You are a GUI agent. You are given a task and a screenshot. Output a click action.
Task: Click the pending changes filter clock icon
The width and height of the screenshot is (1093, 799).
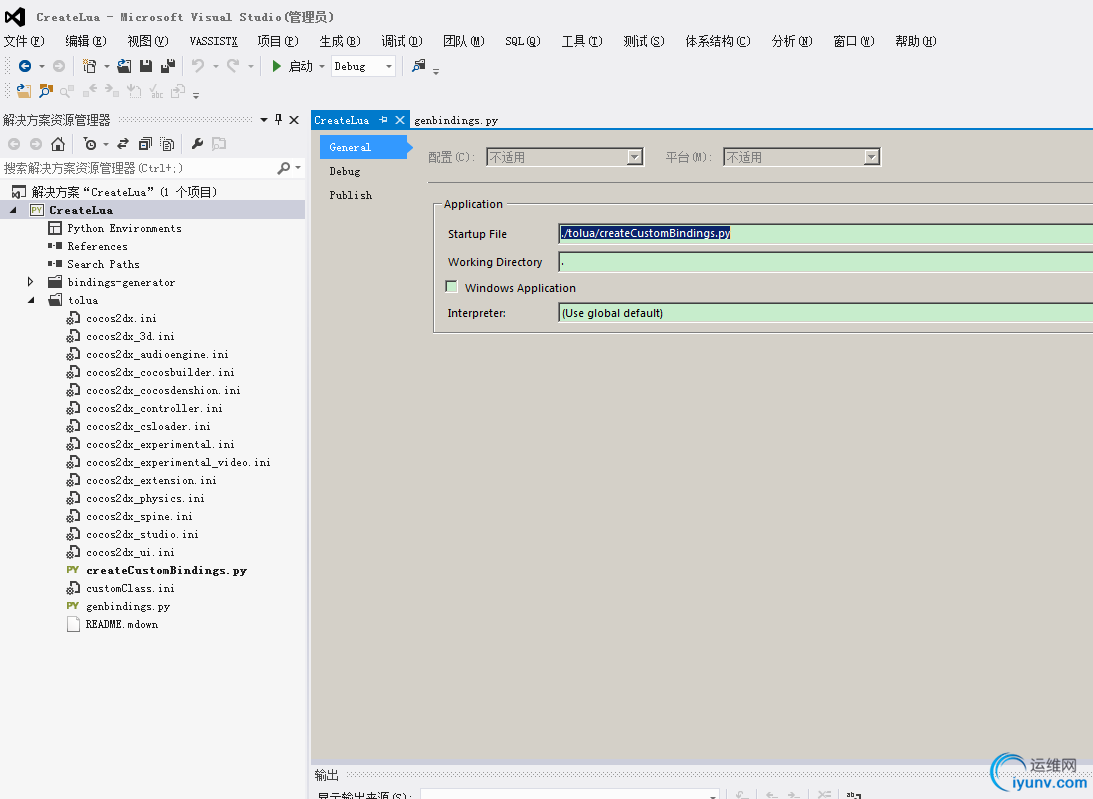[90, 144]
